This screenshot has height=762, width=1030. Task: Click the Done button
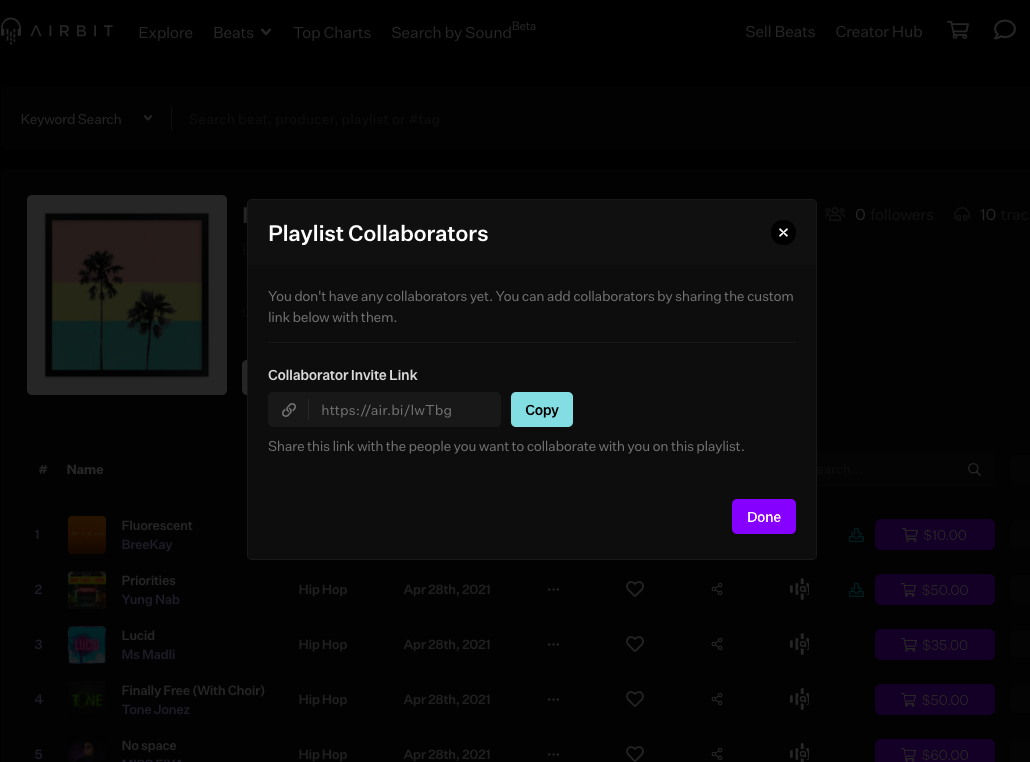click(x=763, y=516)
